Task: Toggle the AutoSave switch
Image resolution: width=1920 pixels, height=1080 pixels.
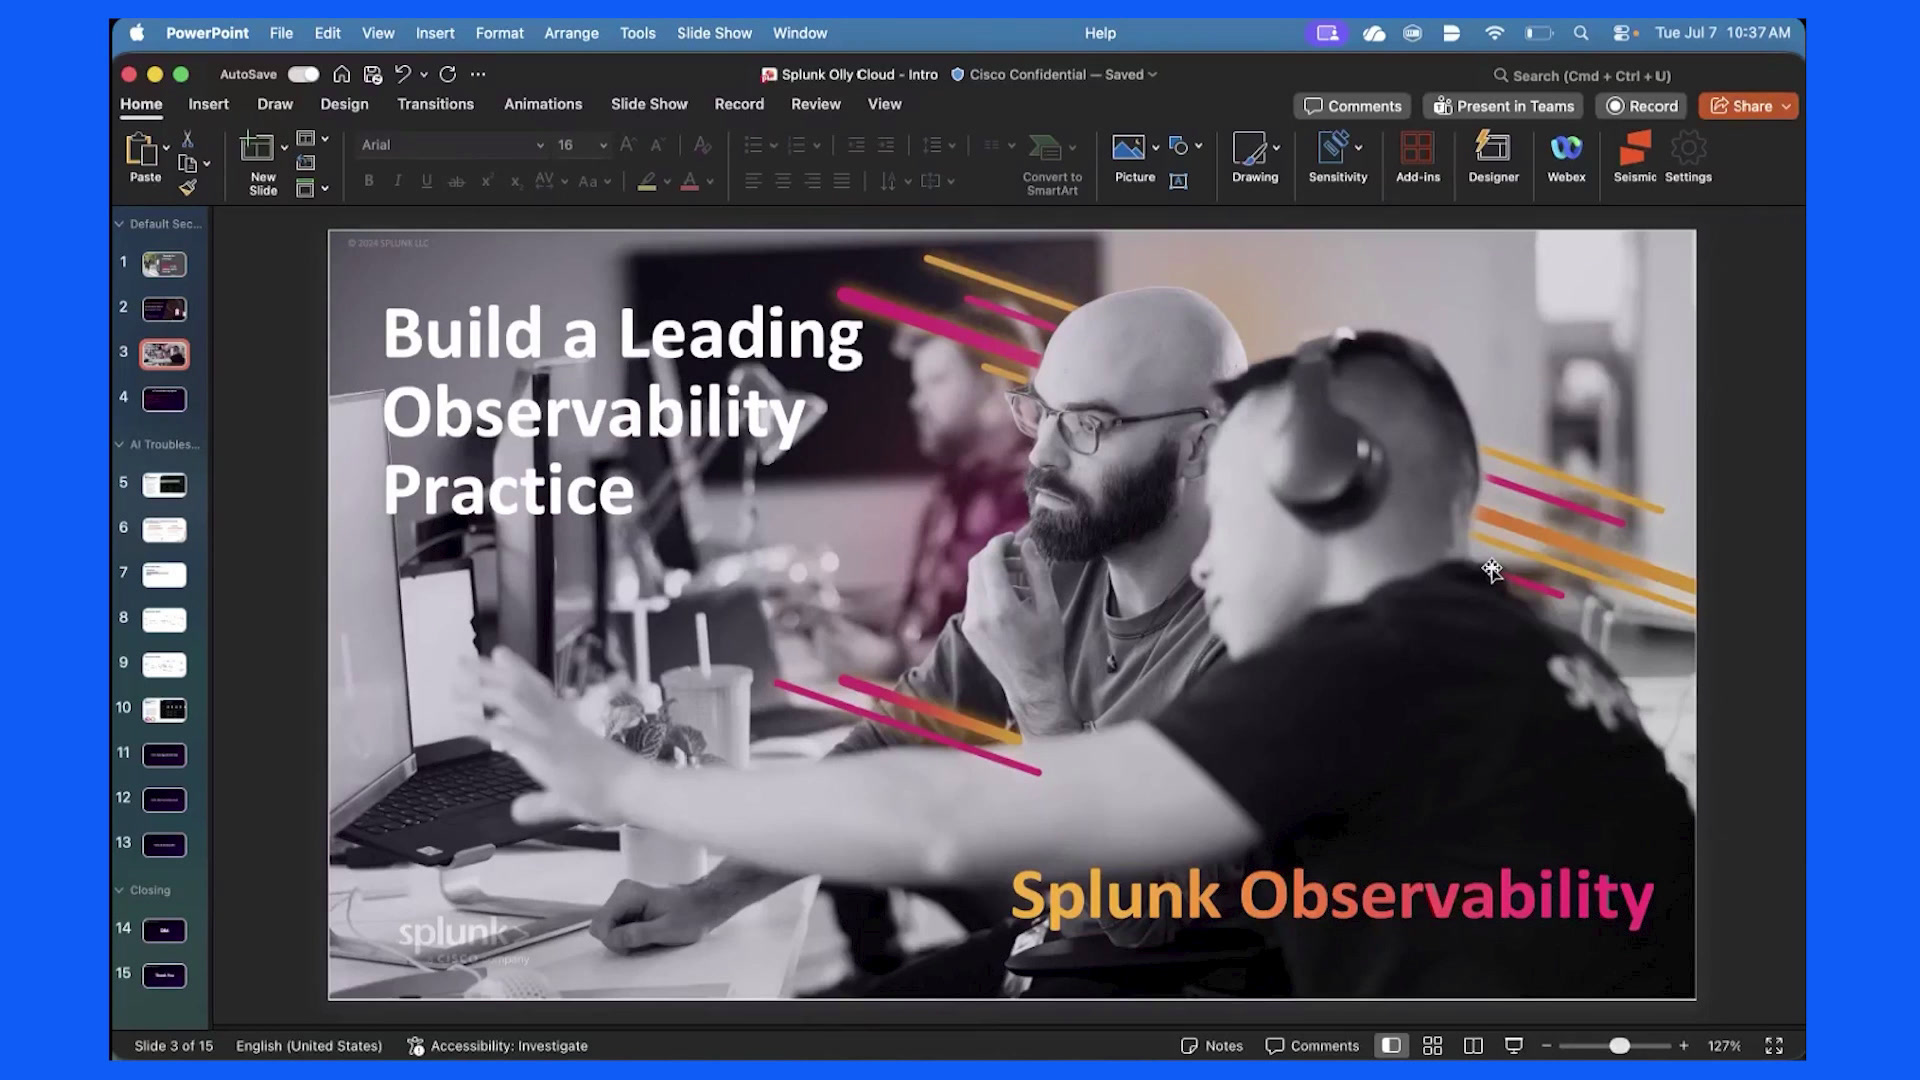Action: (x=304, y=74)
